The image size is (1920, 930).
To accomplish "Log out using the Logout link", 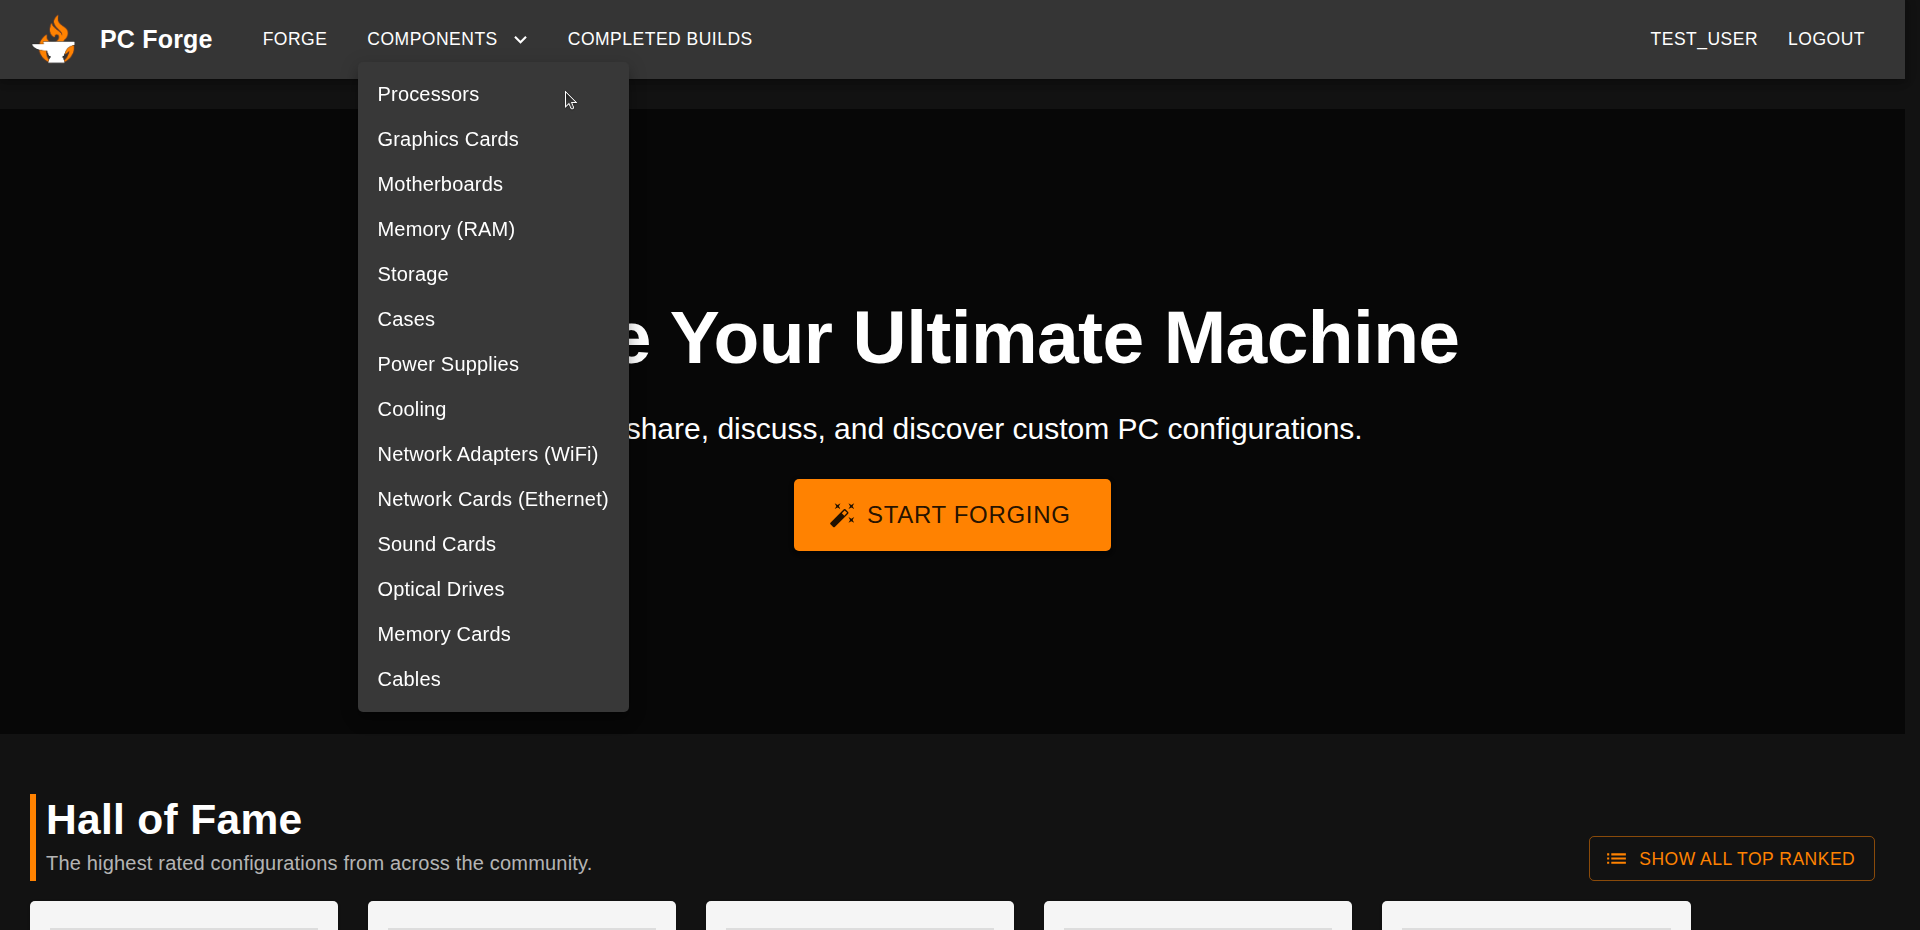I will tap(1825, 39).
